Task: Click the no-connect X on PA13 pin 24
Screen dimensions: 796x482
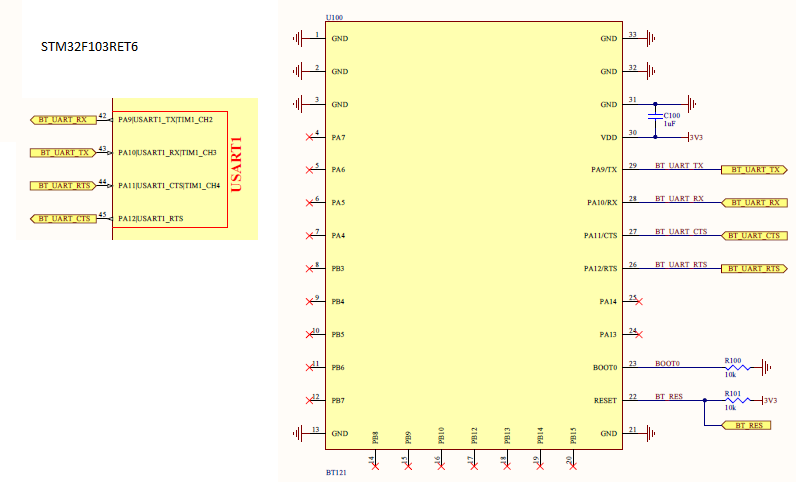Action: (x=639, y=335)
